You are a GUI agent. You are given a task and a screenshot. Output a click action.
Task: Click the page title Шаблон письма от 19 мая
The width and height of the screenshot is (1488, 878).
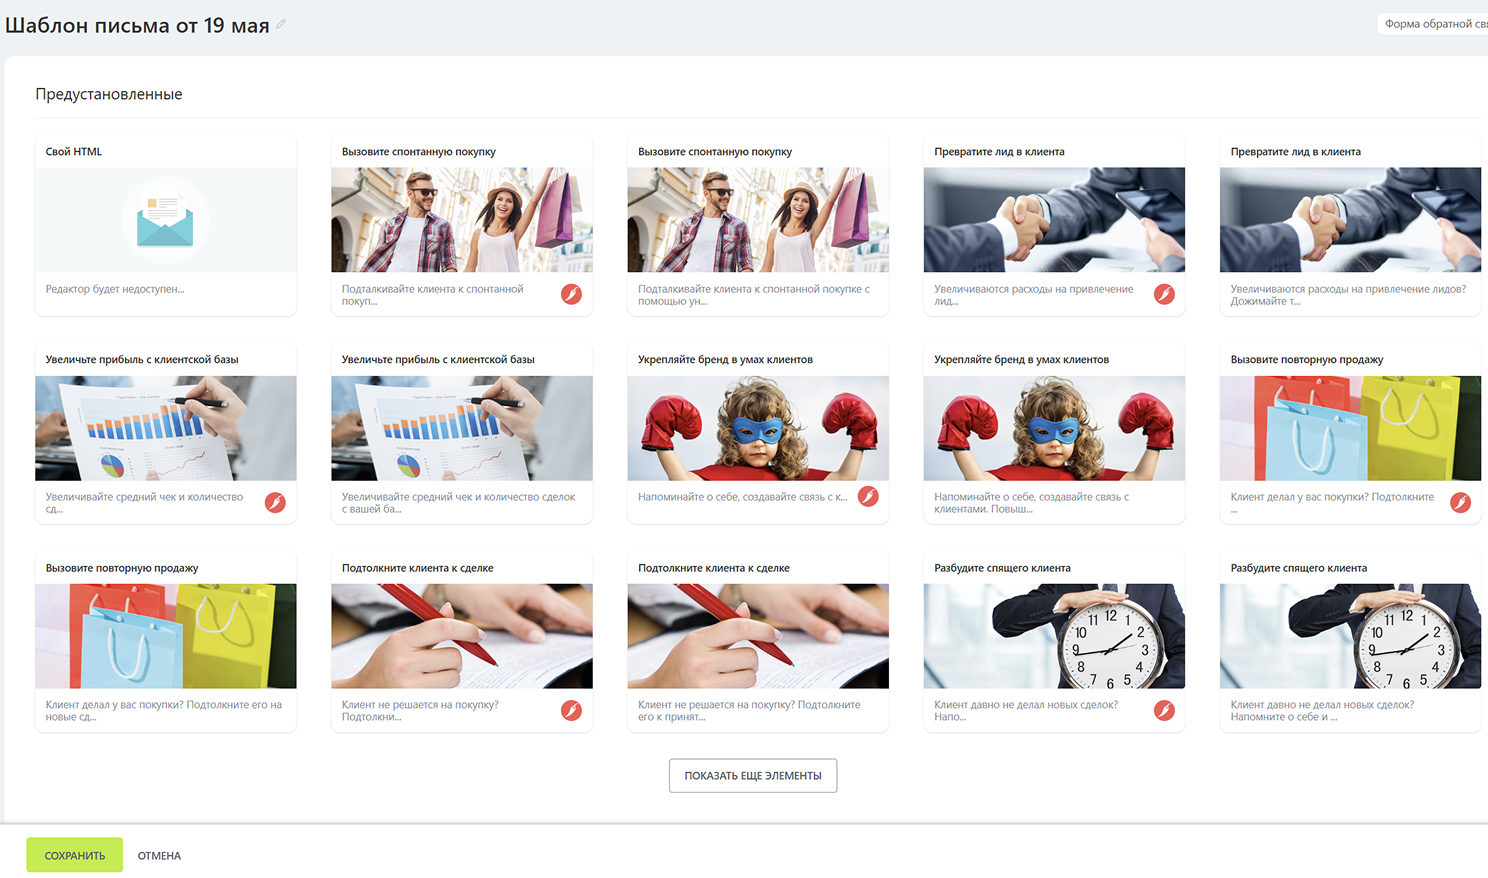tap(137, 25)
